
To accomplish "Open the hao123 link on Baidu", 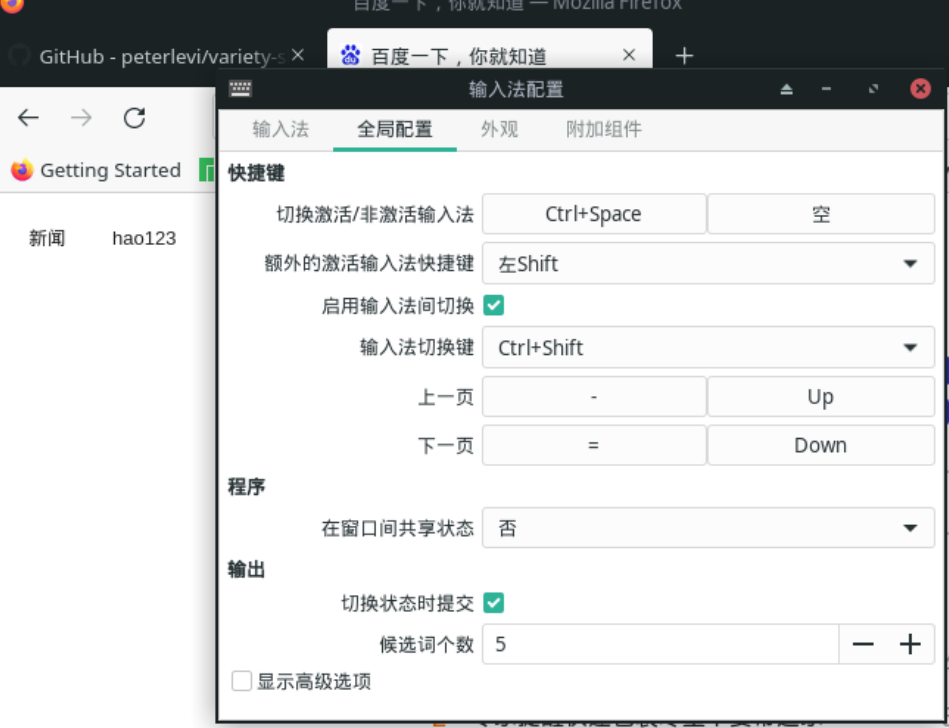I will point(144,238).
